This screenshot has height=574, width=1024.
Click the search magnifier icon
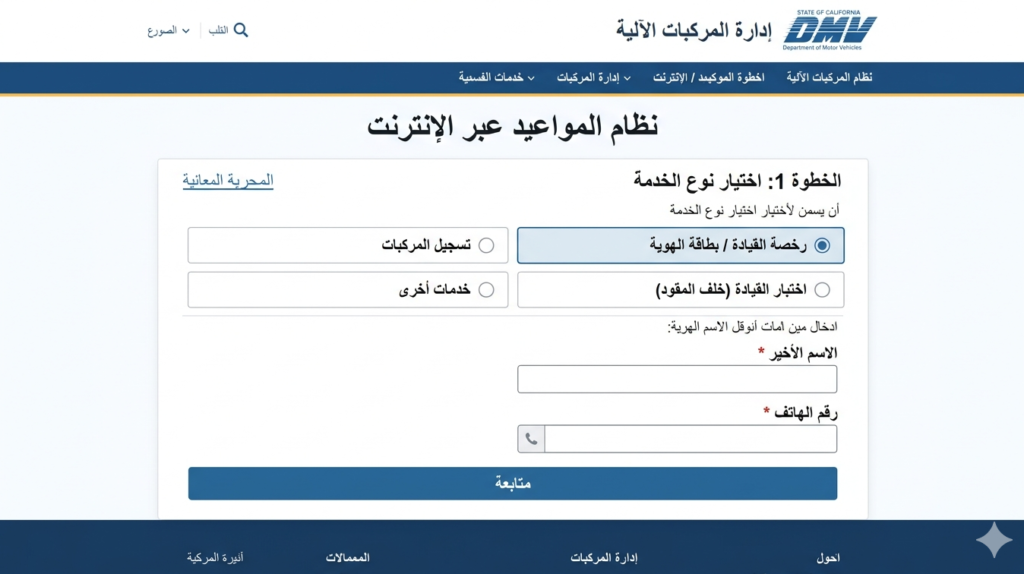(241, 30)
